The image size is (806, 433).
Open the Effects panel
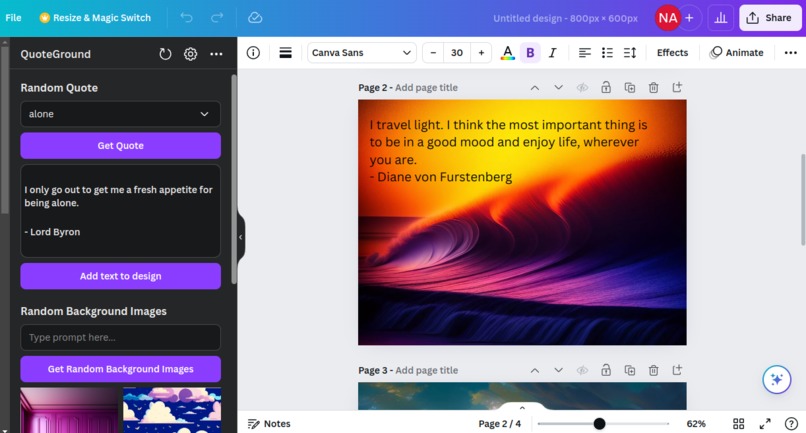coord(672,52)
